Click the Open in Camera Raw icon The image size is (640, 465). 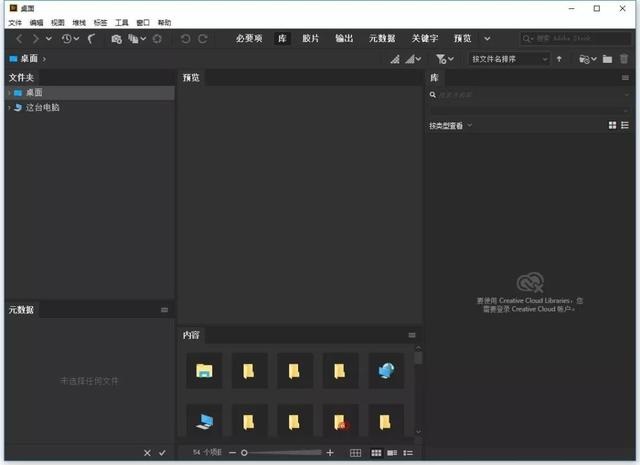tap(157, 39)
